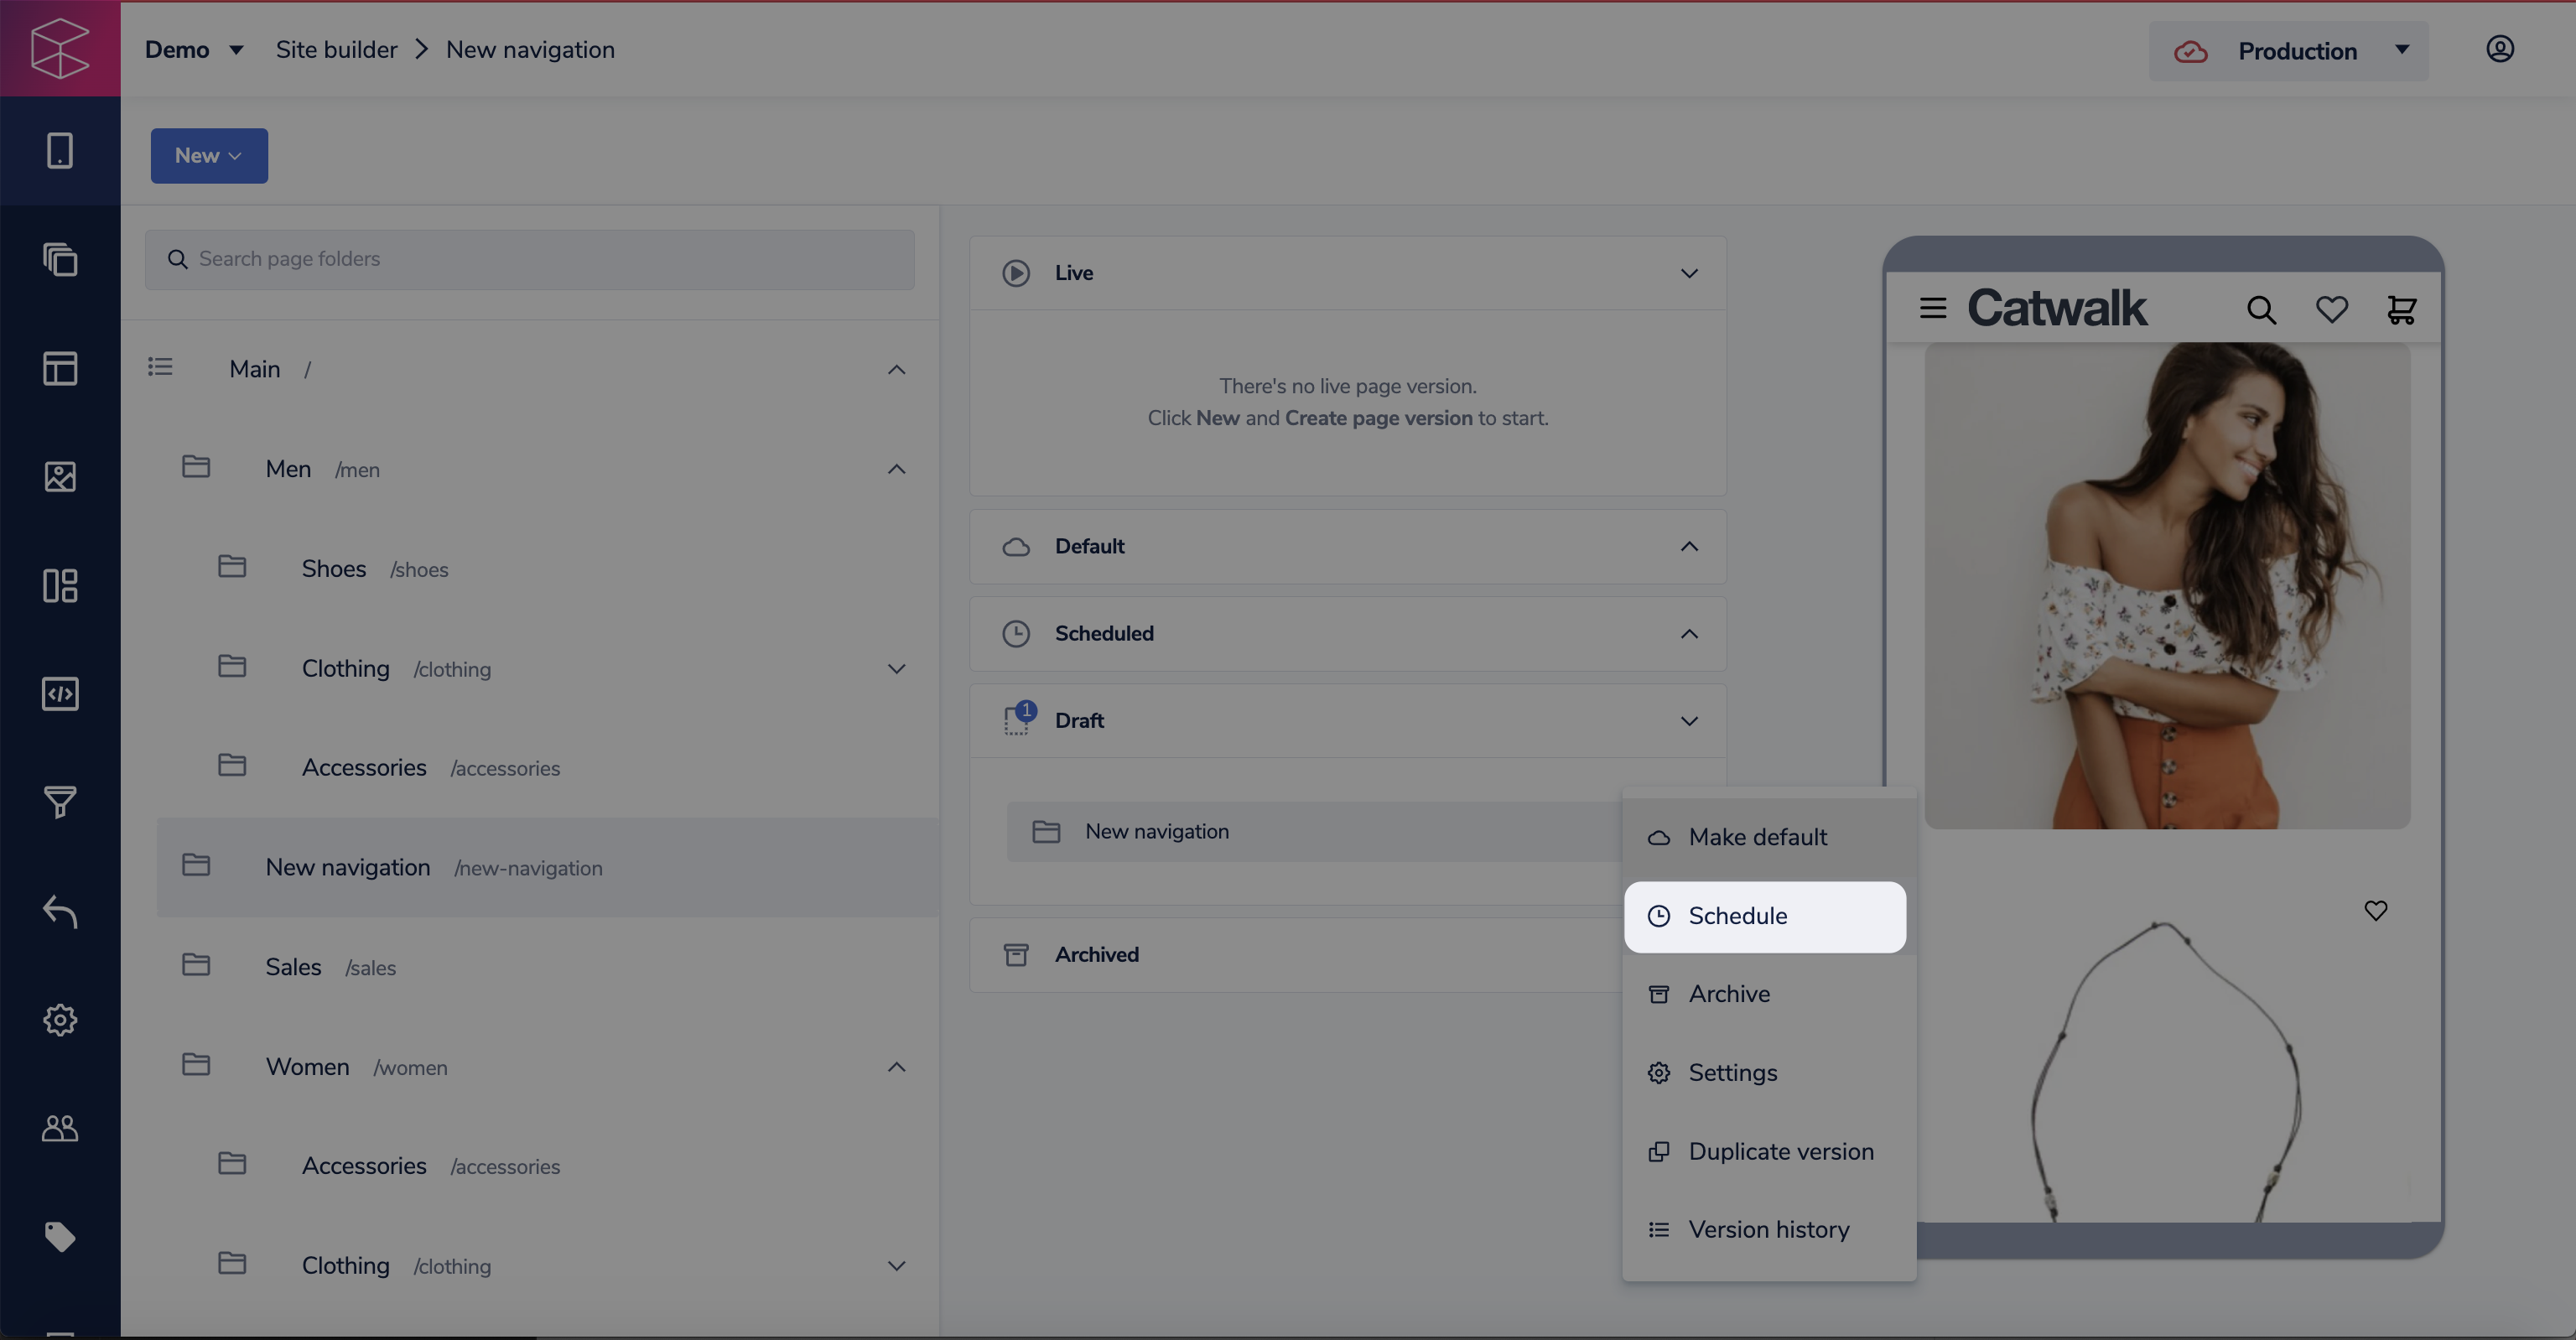The image size is (2576, 1340).
Task: Click the blue New button
Action: [x=208, y=155]
